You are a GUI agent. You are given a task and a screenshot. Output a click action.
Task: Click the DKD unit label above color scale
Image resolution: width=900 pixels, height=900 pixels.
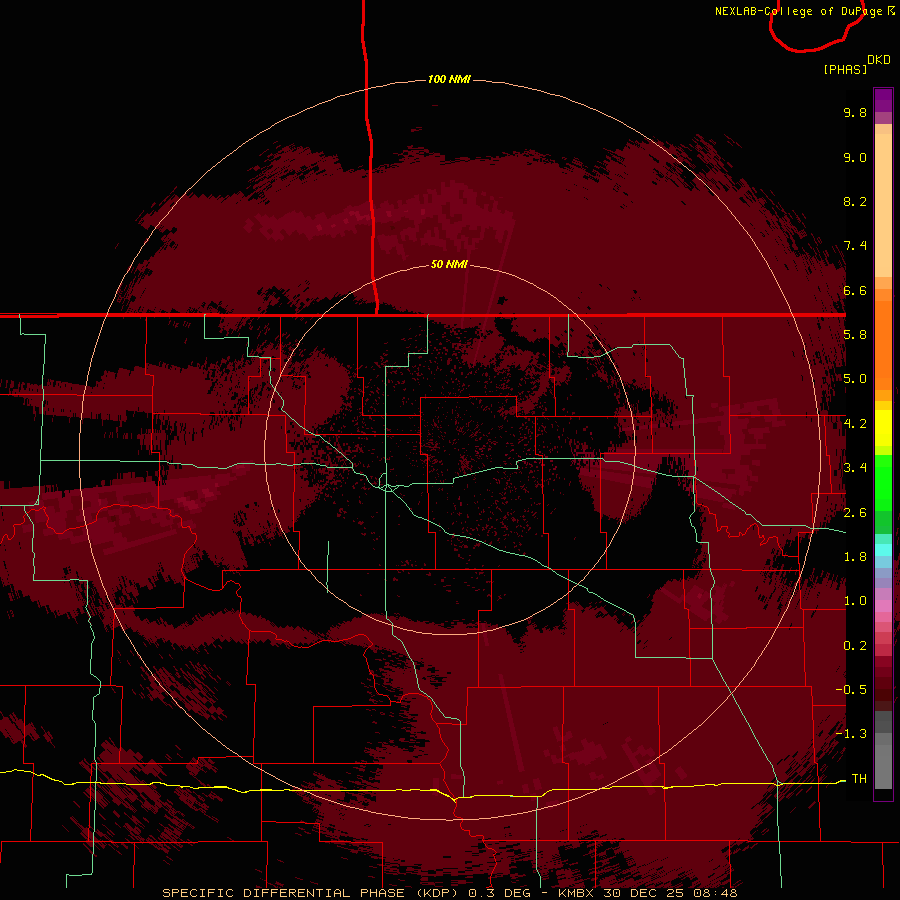point(879,60)
